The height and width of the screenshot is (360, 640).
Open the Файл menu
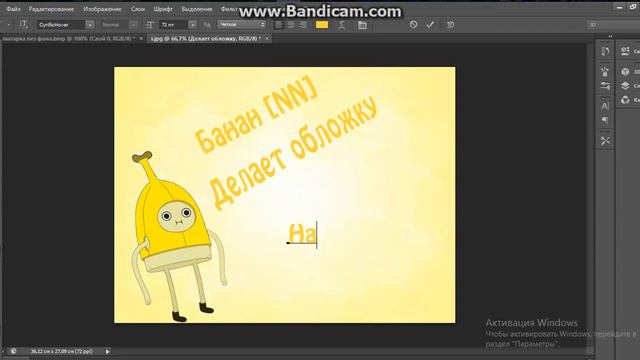pyautogui.click(x=13, y=9)
